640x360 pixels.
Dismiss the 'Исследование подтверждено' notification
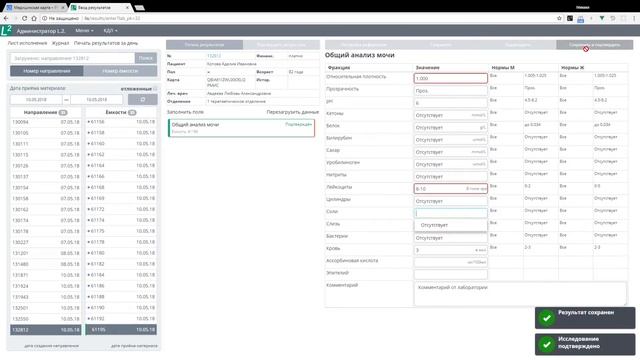[x=585, y=344]
